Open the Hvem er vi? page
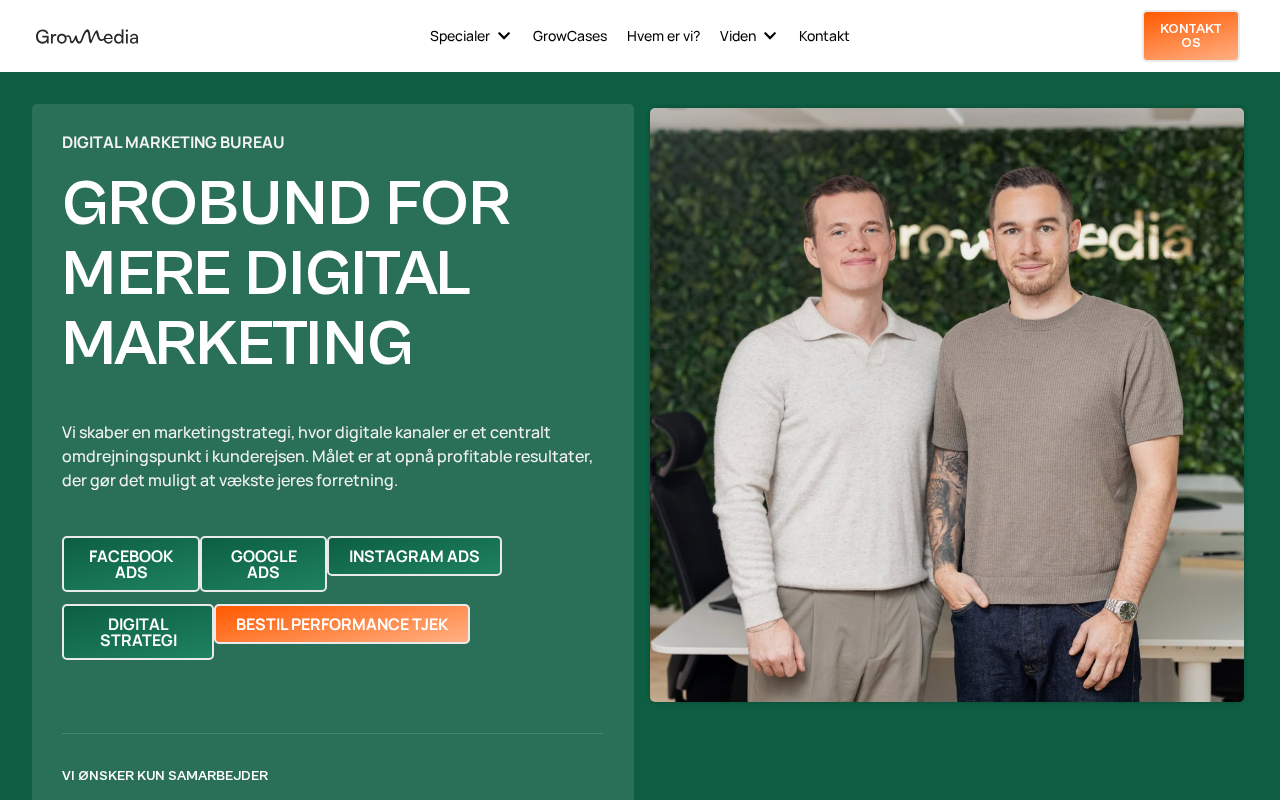Viewport: 1280px width, 800px height. 663,36
